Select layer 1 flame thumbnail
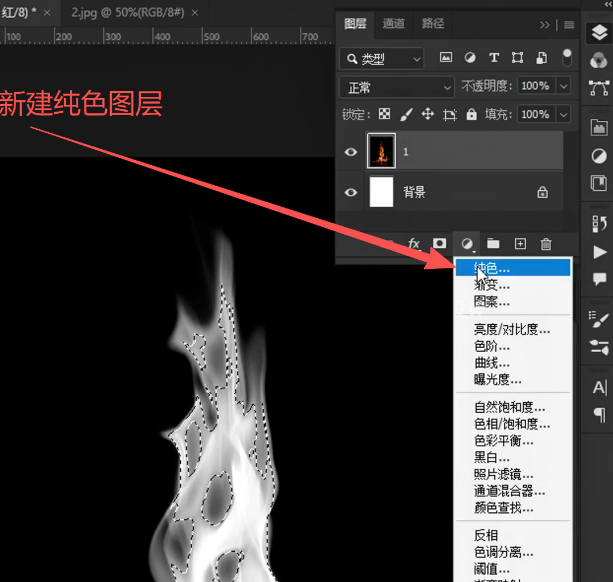 point(381,151)
